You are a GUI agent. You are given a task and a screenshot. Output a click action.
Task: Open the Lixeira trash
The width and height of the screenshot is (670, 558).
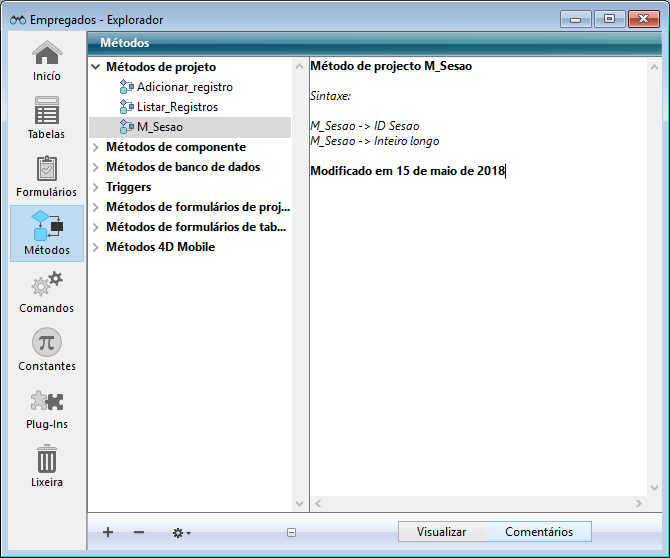[46, 466]
